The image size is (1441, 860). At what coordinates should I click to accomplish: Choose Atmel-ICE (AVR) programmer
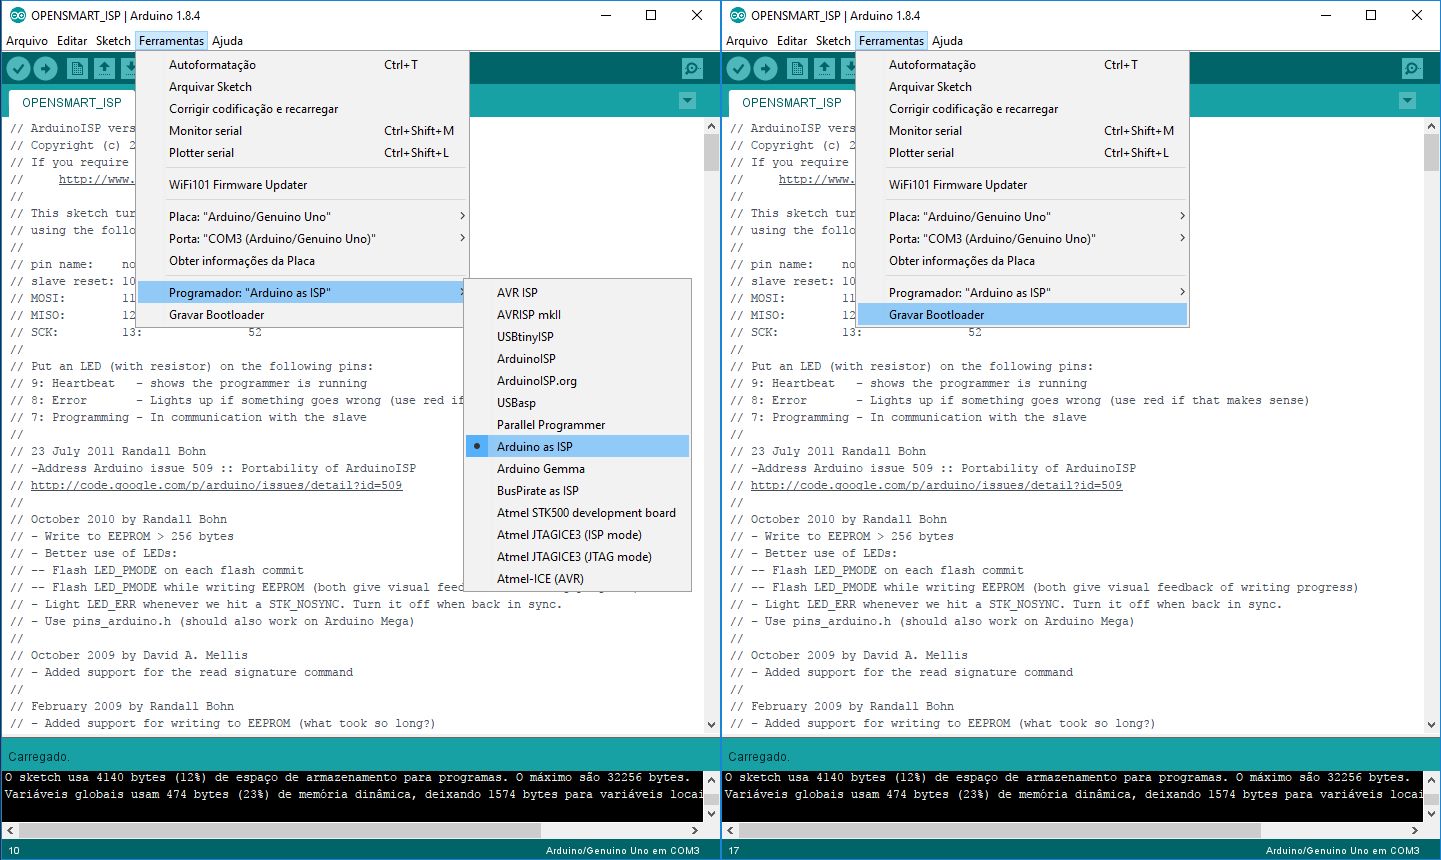point(578,578)
